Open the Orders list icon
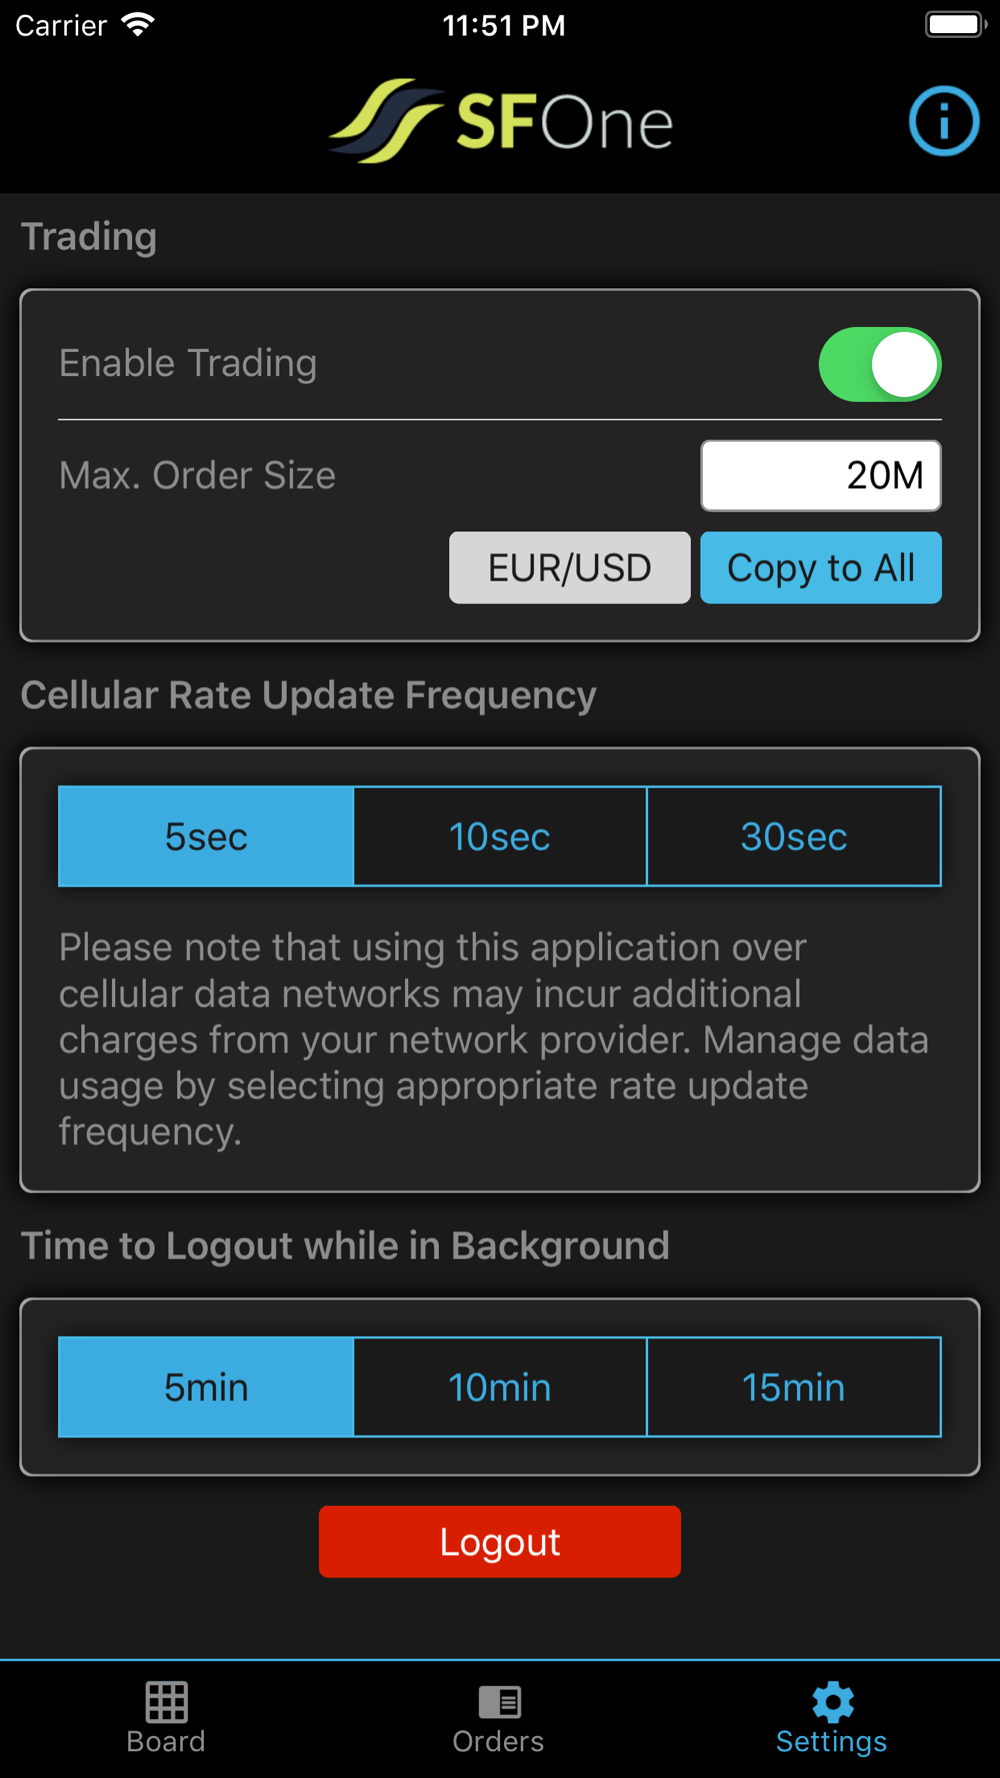Screen dimensions: 1000x1778 click(x=499, y=1701)
